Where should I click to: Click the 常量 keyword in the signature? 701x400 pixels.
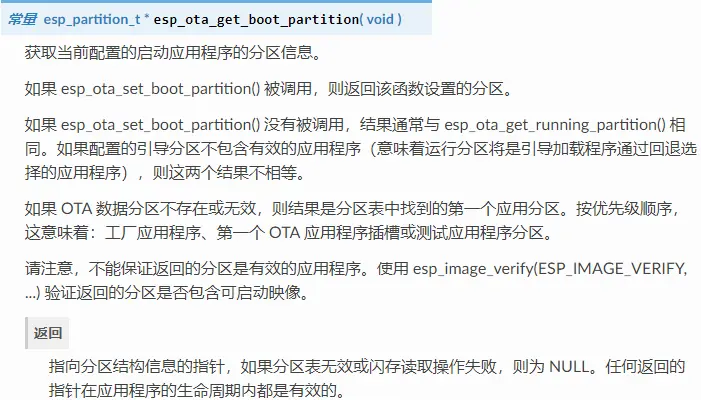pyautogui.click(x=22, y=19)
